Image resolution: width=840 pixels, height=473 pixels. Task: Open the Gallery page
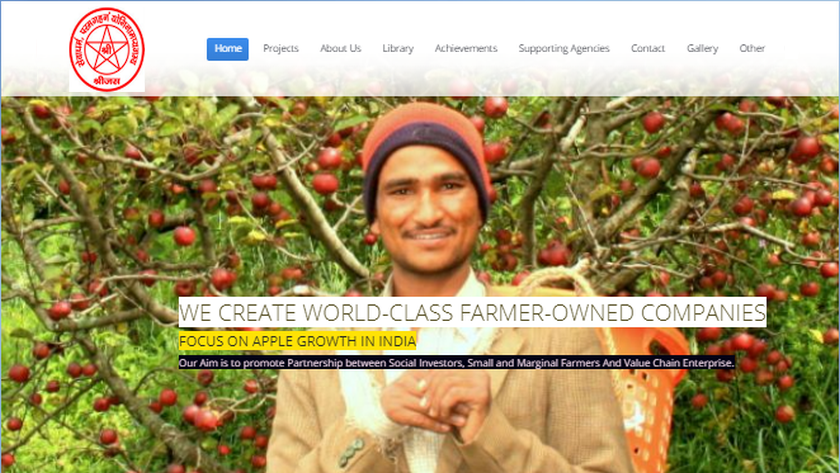(702, 49)
